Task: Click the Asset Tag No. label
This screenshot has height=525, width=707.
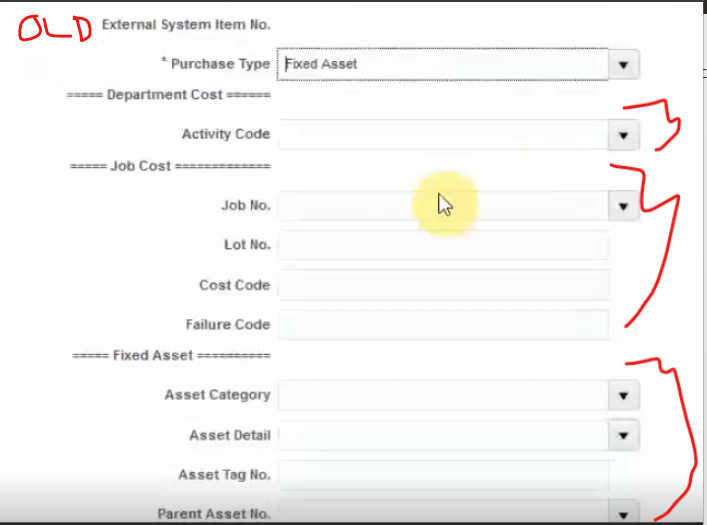Action: pyautogui.click(x=225, y=474)
